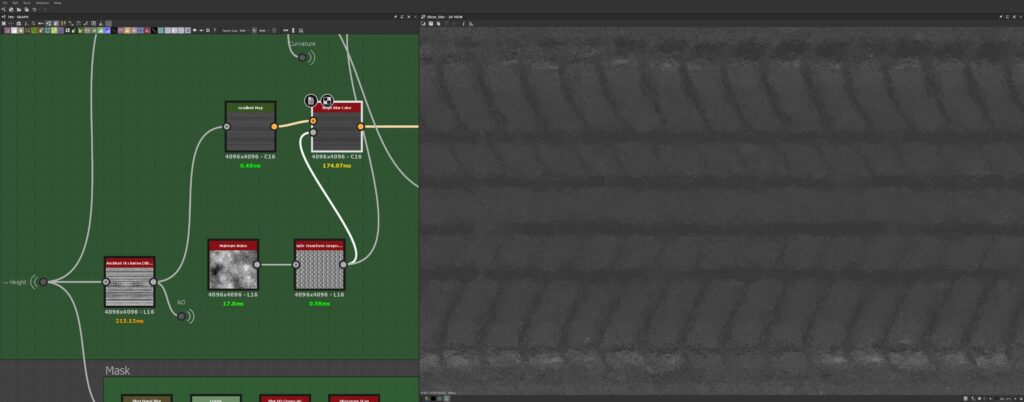
Task: Click the Slope Blur Color node's orange output port
Action: click(360, 127)
